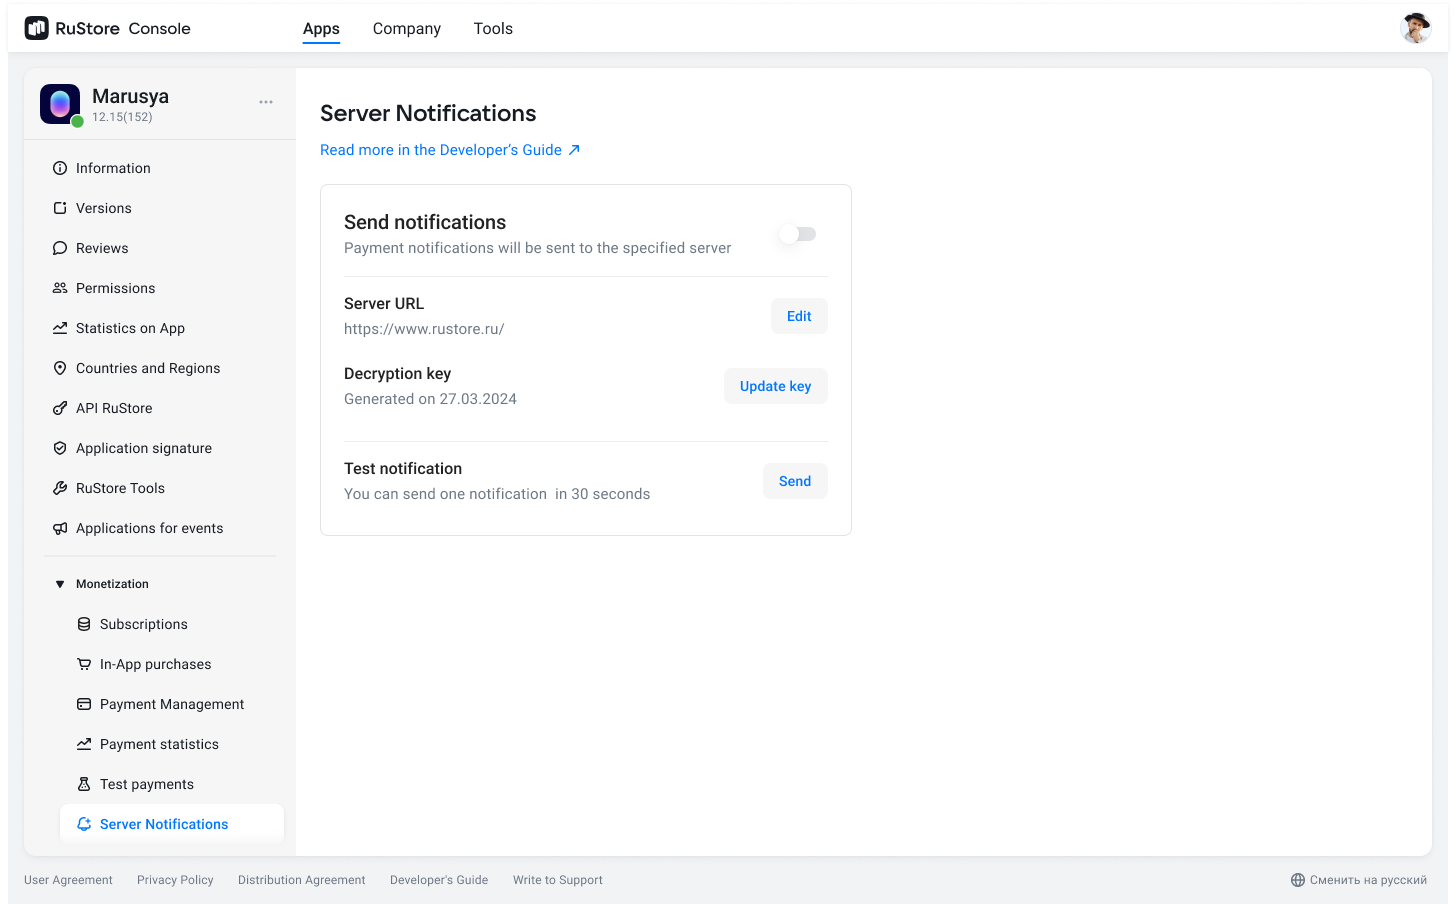Screen dimensions: 1456x904
Task: Click the API RuStore link icon
Action: tap(60, 408)
